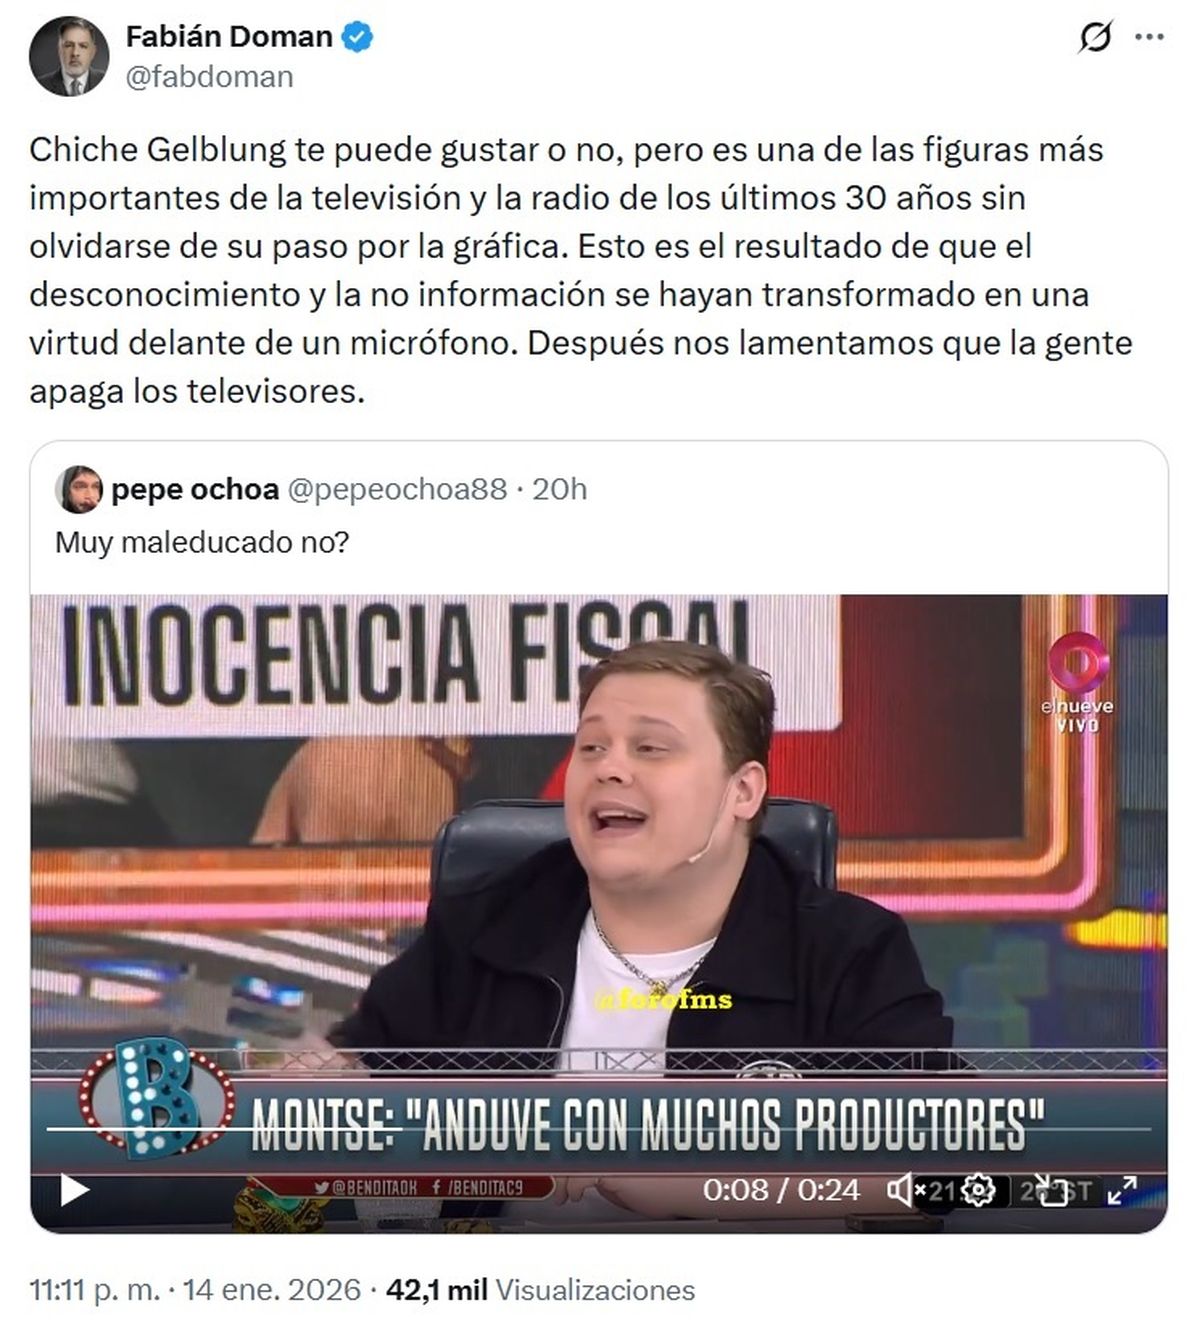
Task: Open Fabián Doman's display name
Action: pos(229,37)
